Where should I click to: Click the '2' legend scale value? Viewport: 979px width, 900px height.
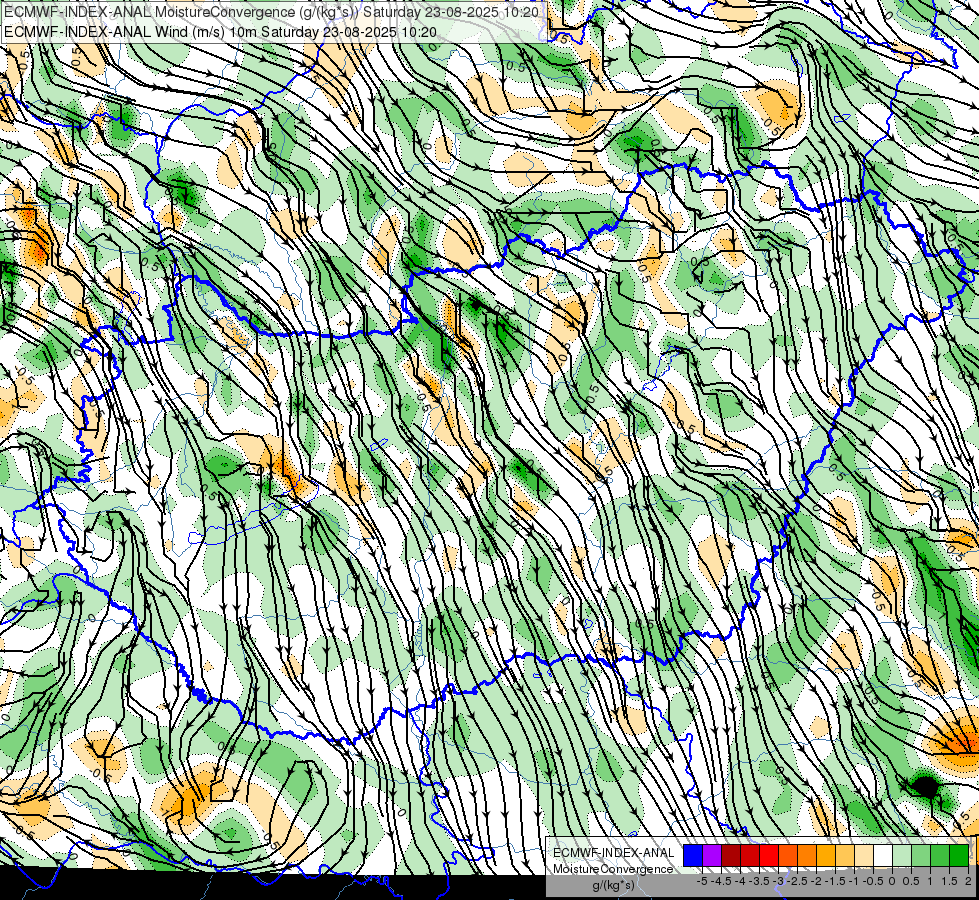click(968, 881)
